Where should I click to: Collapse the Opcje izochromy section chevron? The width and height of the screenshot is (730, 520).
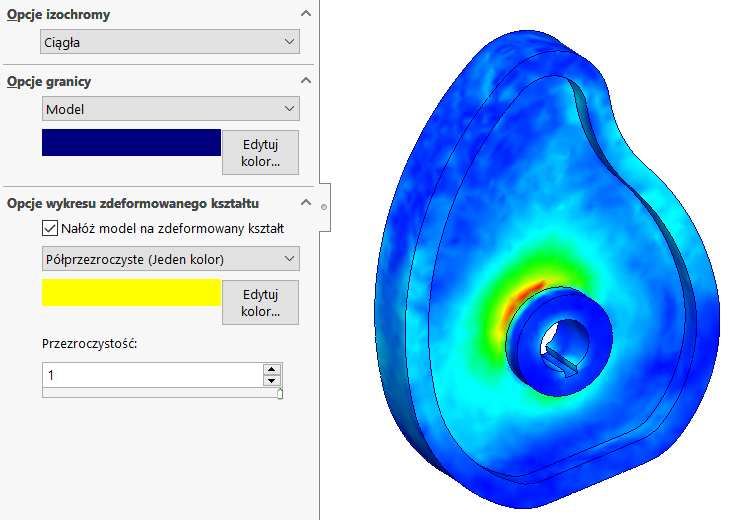click(305, 15)
